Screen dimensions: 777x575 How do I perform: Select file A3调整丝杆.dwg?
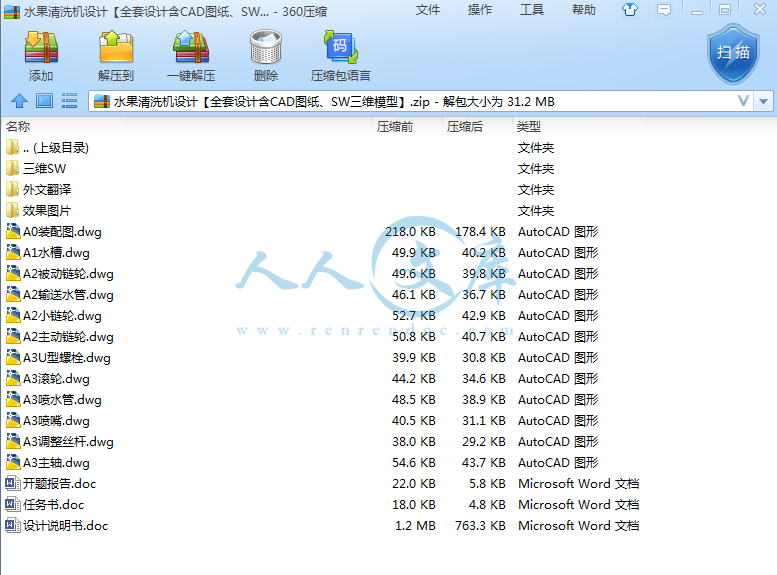click(x=68, y=442)
